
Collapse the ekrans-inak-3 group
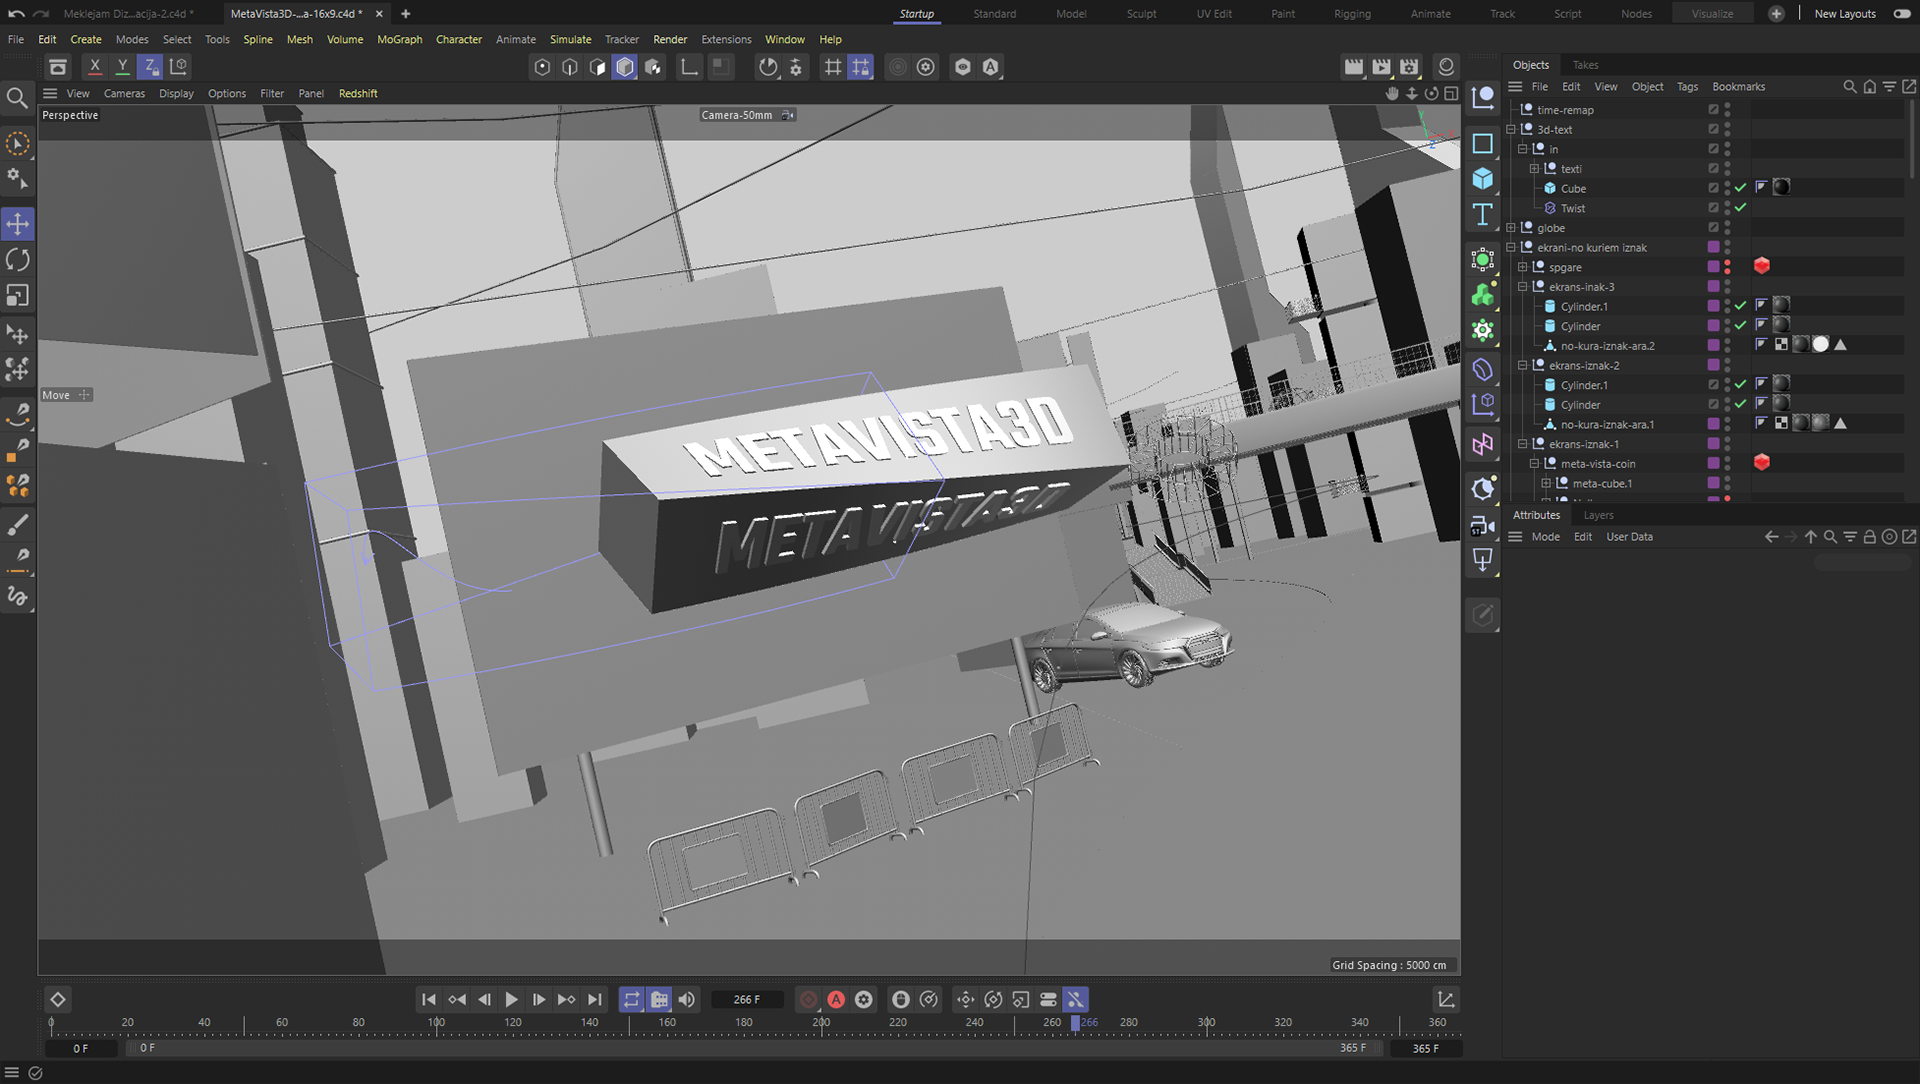click(x=1523, y=287)
